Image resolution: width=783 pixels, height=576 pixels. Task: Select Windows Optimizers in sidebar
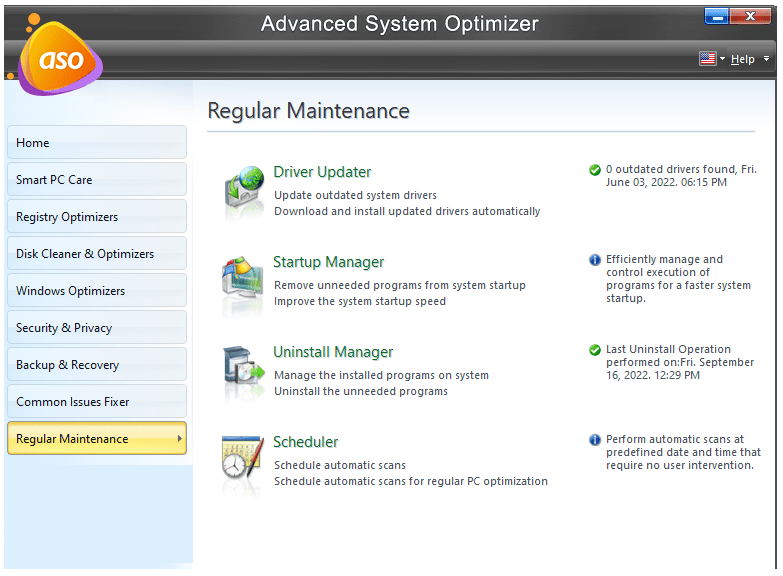(x=97, y=290)
